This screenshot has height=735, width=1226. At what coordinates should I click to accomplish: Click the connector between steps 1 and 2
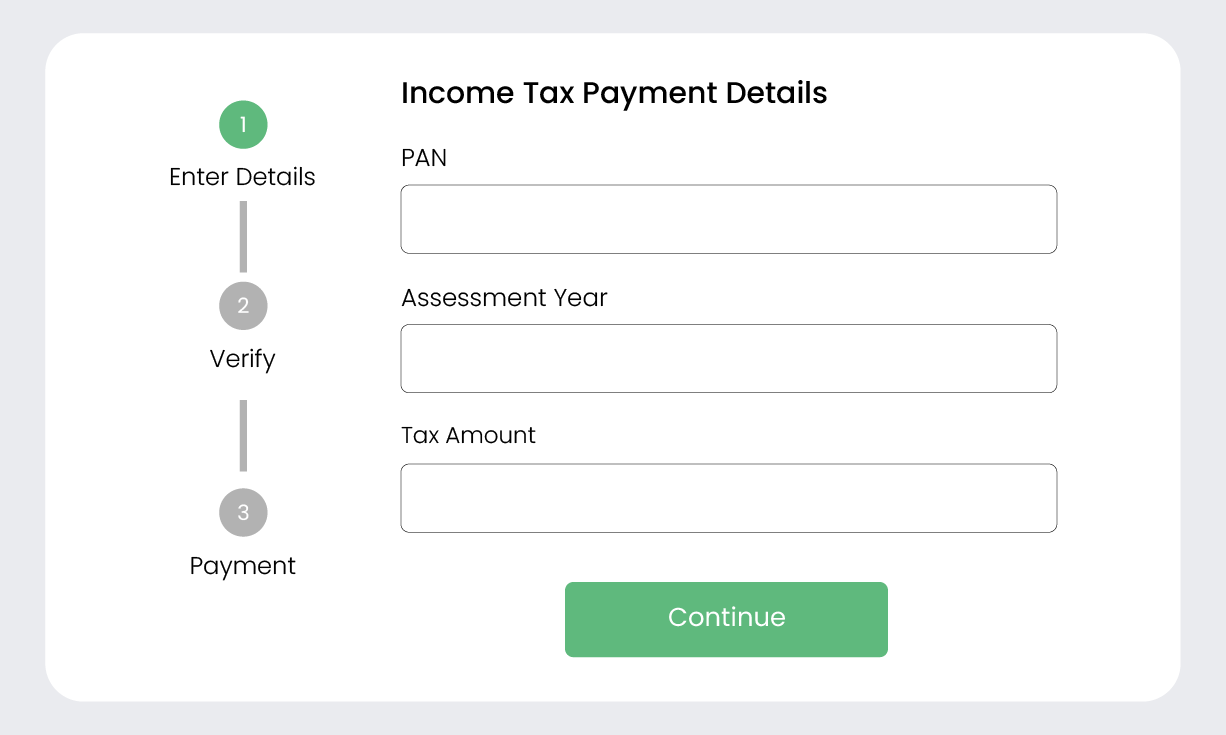(243, 237)
